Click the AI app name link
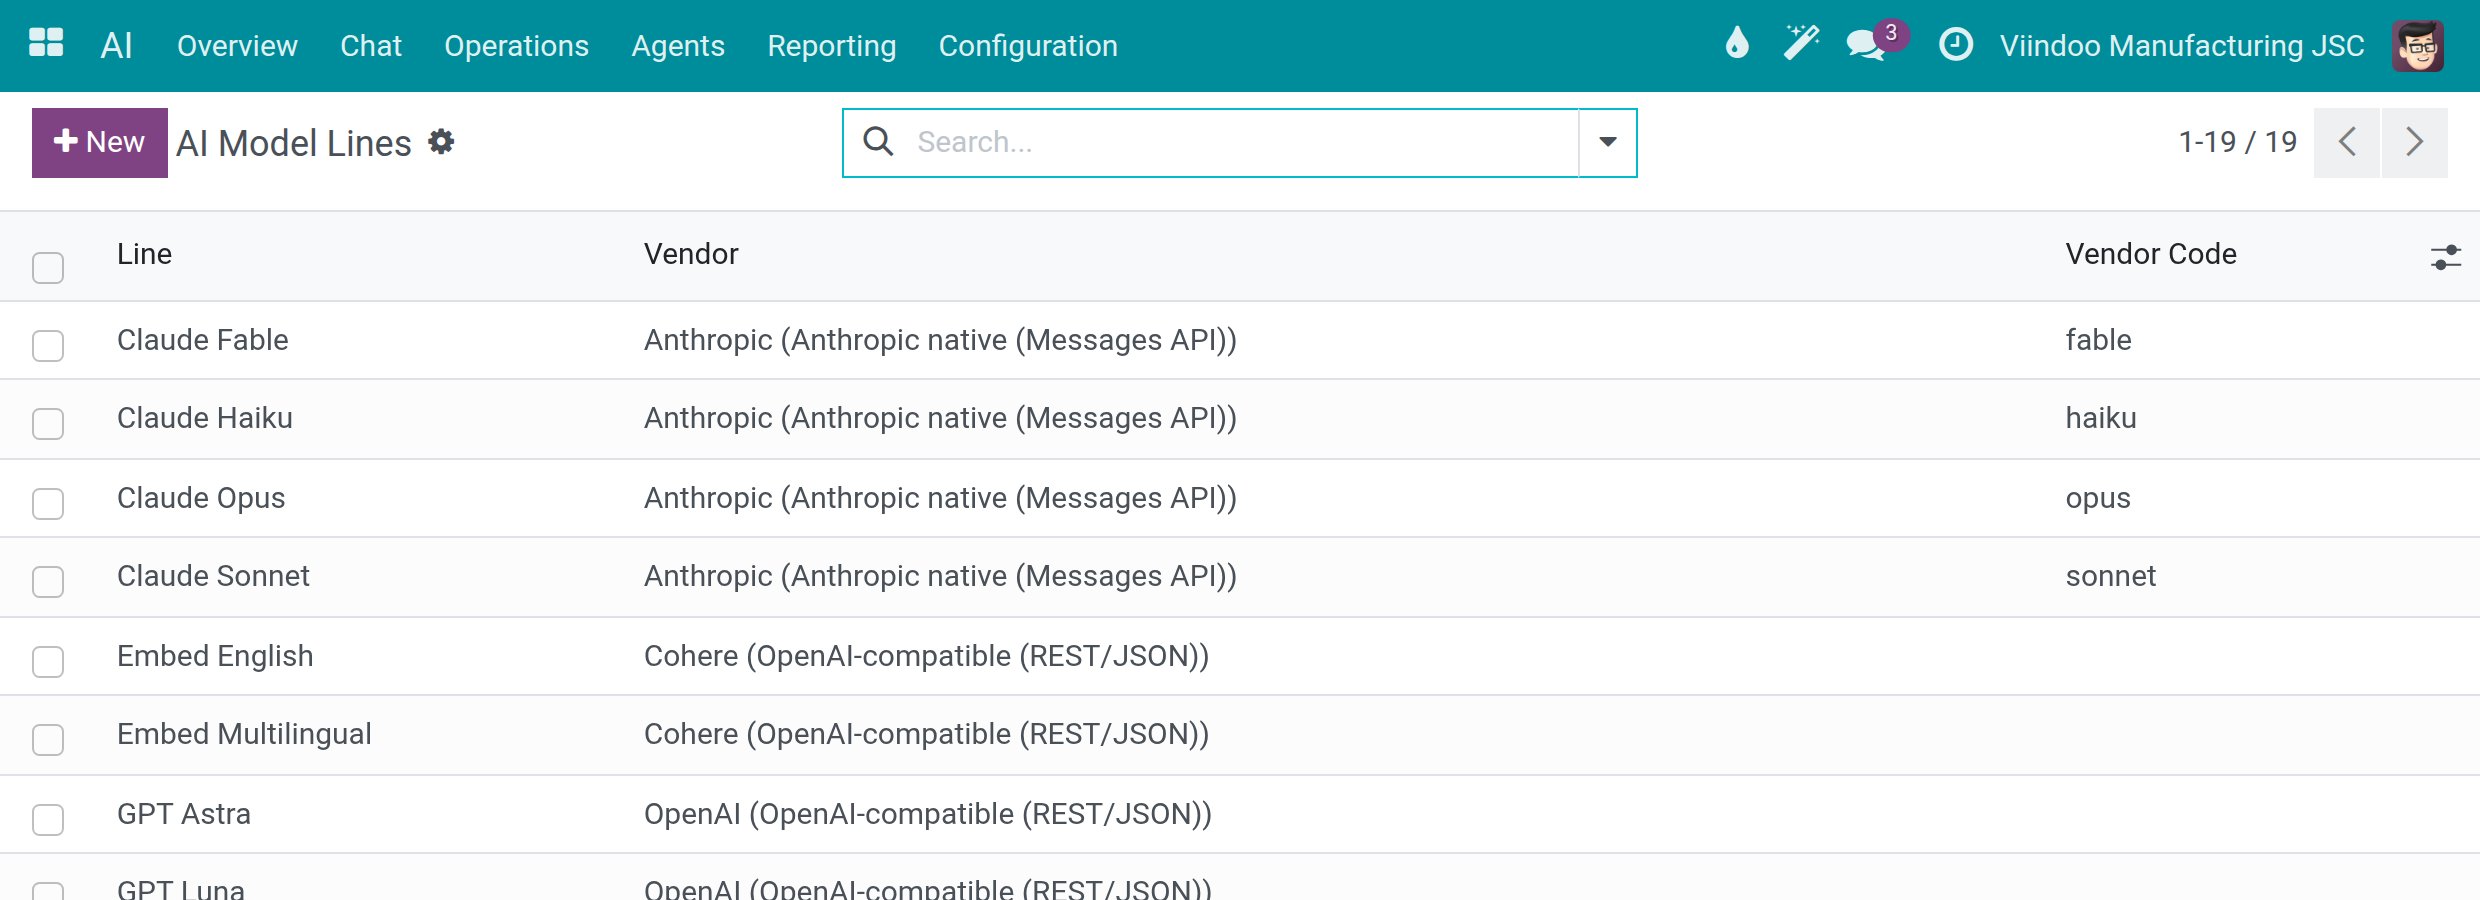The image size is (2480, 900). coord(116,45)
